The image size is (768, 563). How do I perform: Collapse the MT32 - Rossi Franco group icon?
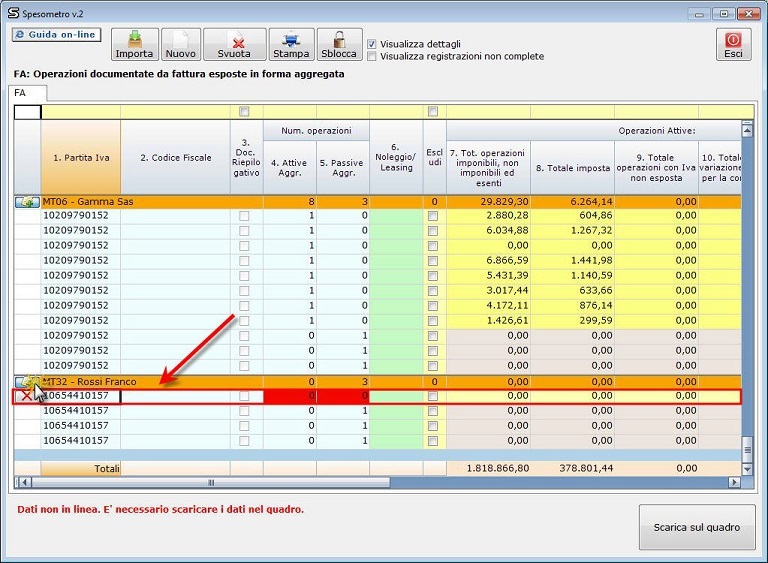coord(27,381)
